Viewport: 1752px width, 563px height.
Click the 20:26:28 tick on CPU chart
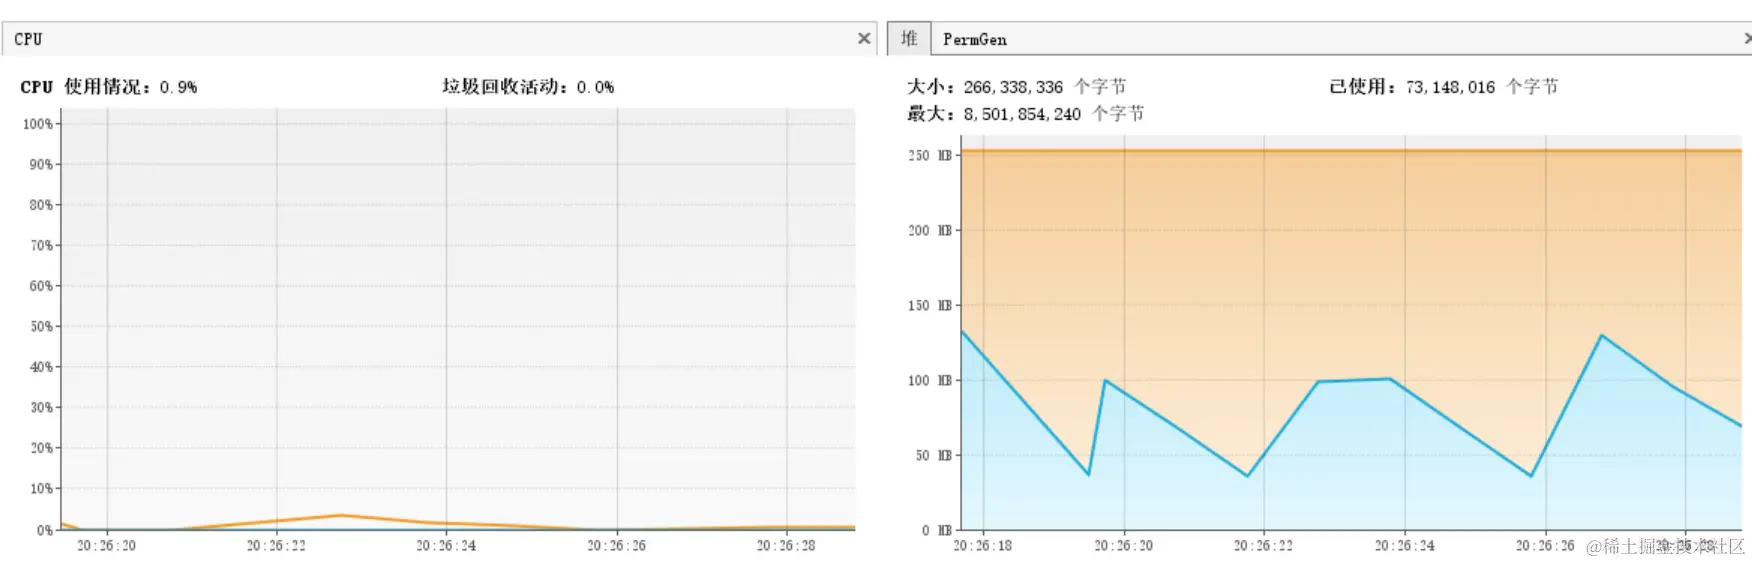tap(786, 546)
